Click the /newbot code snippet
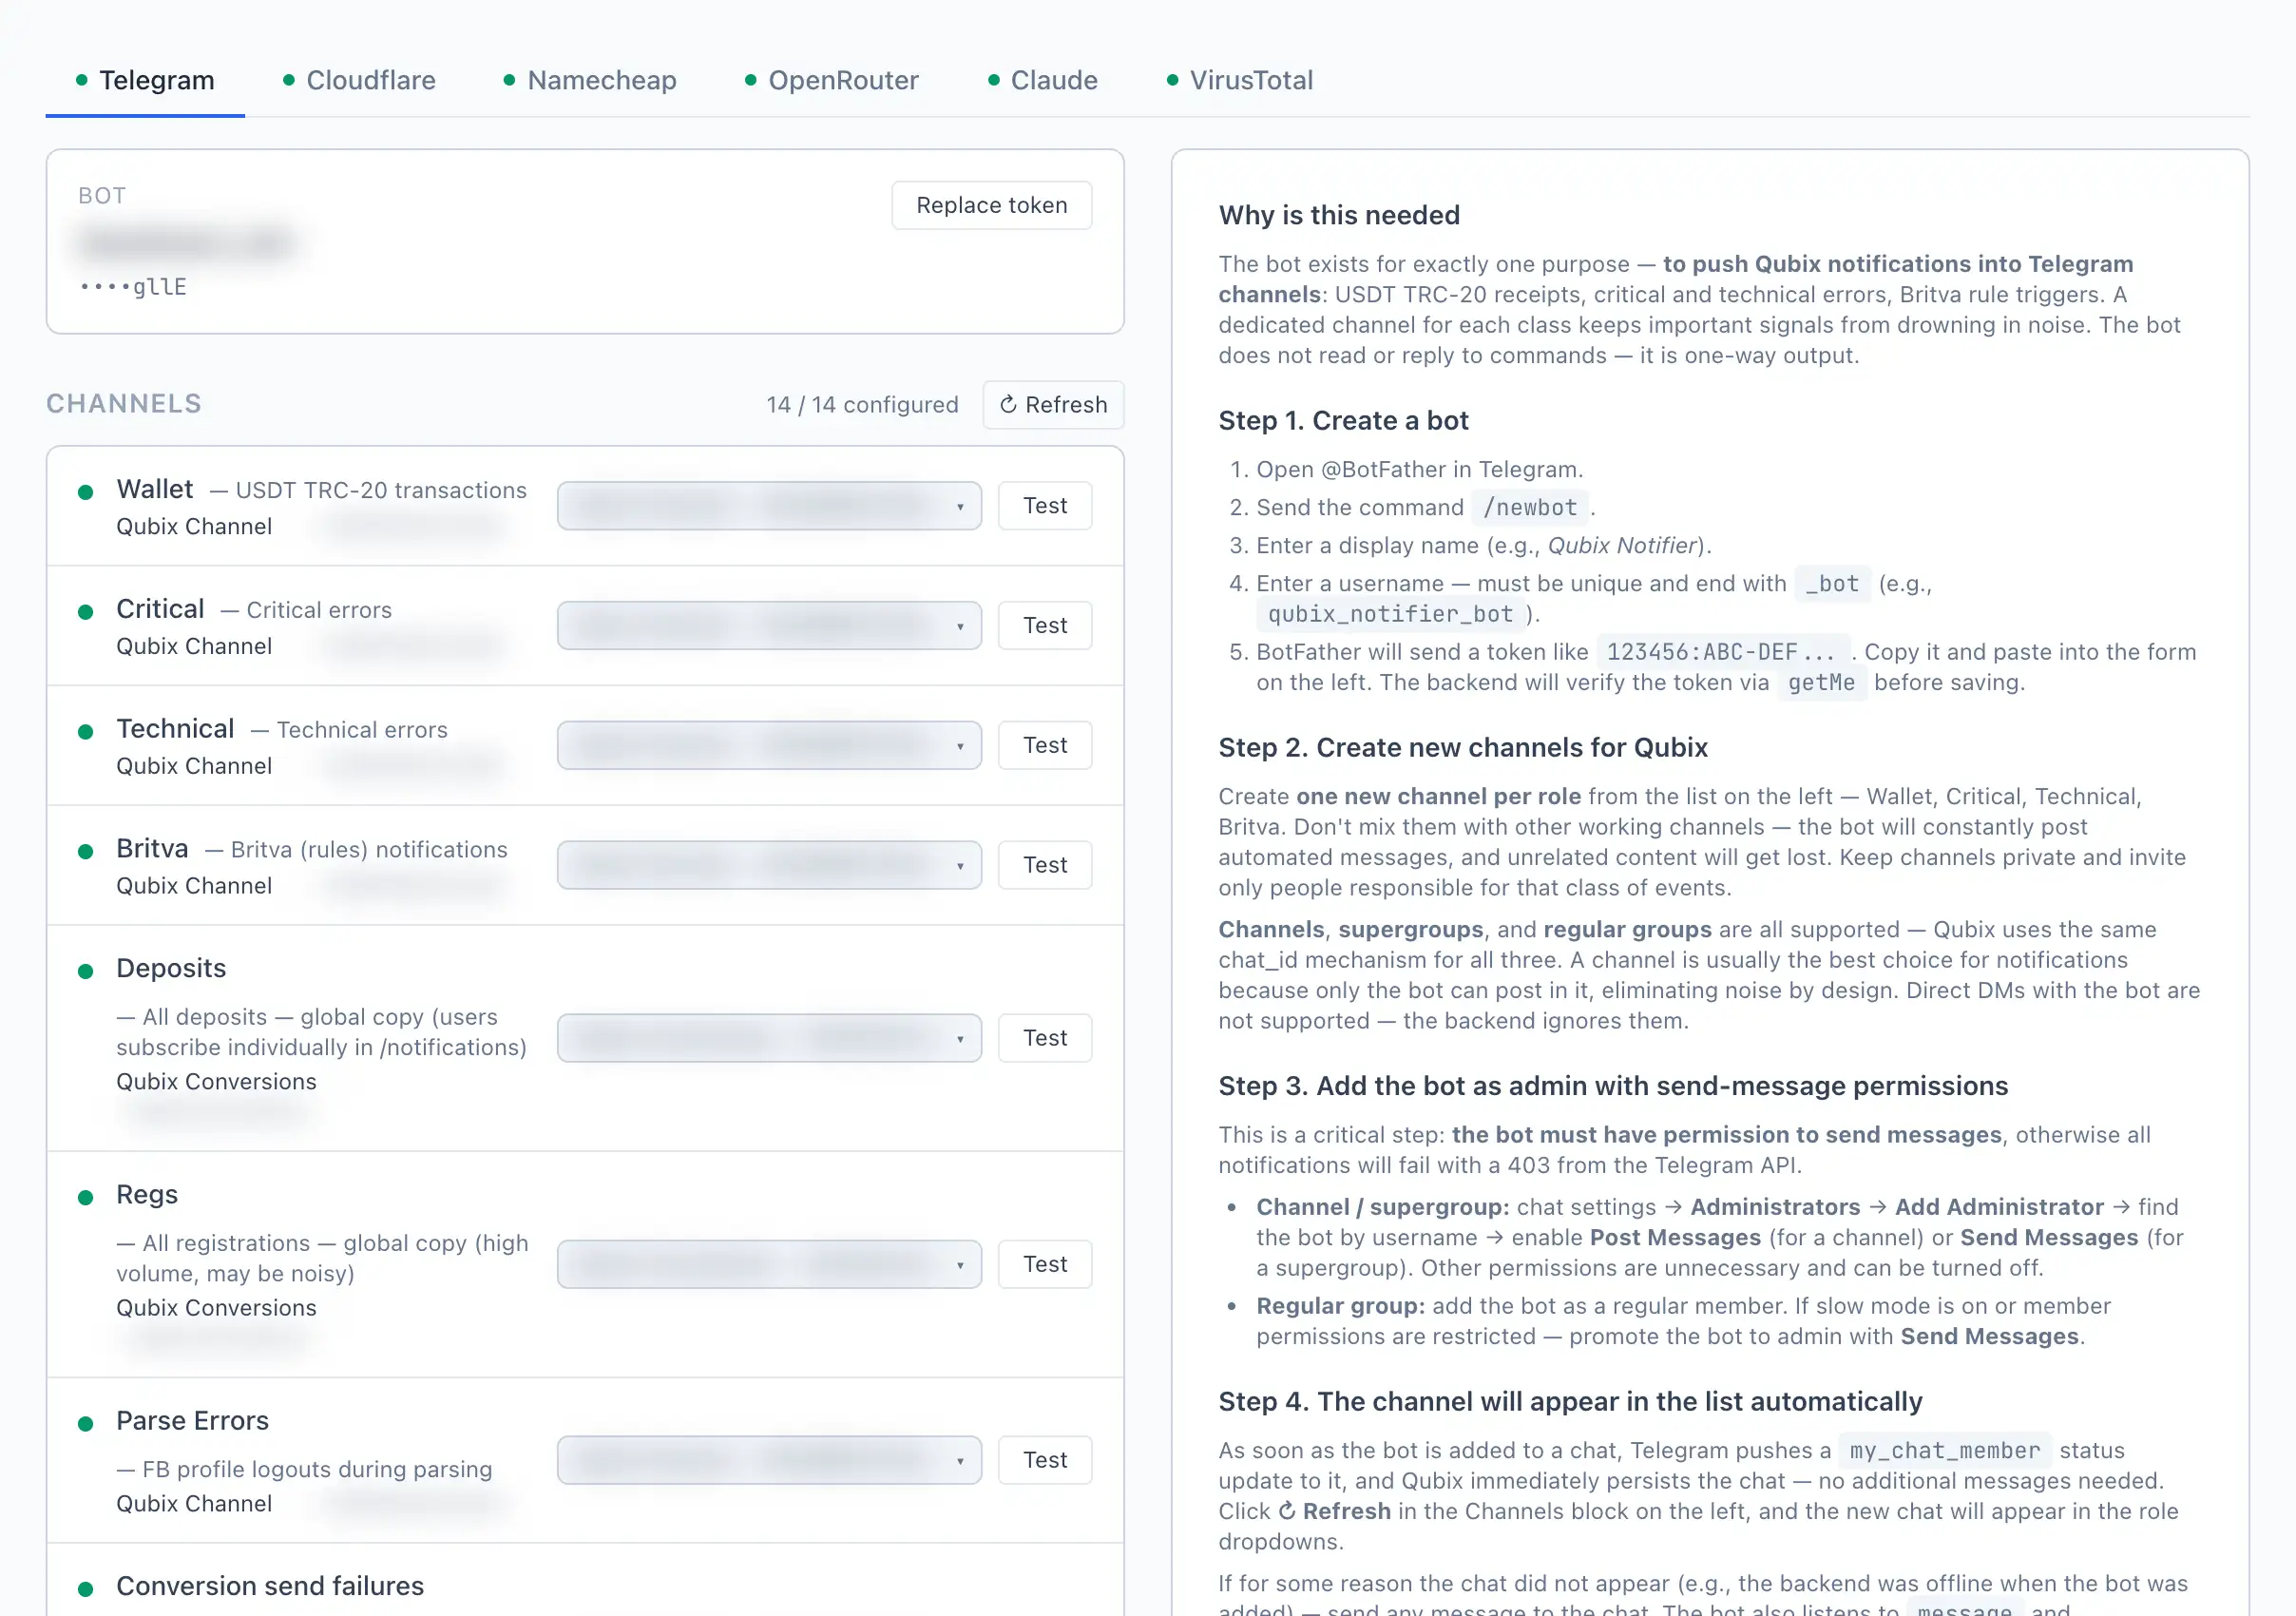Viewport: 2296px width, 1616px height. tap(1530, 508)
